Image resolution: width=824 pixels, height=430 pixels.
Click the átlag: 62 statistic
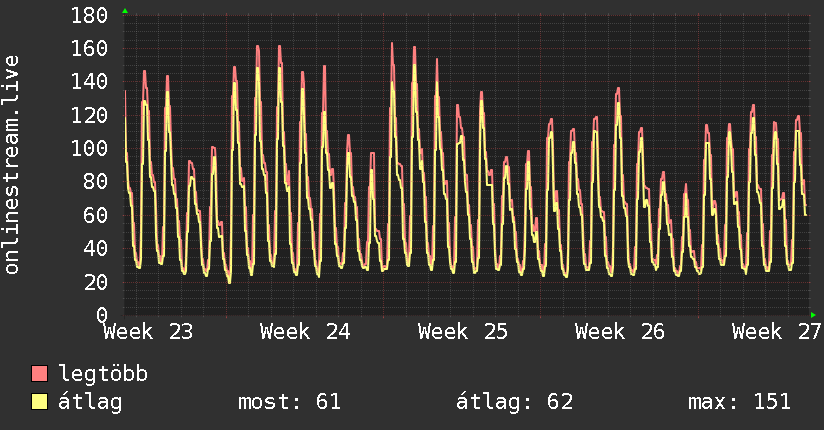tap(514, 402)
